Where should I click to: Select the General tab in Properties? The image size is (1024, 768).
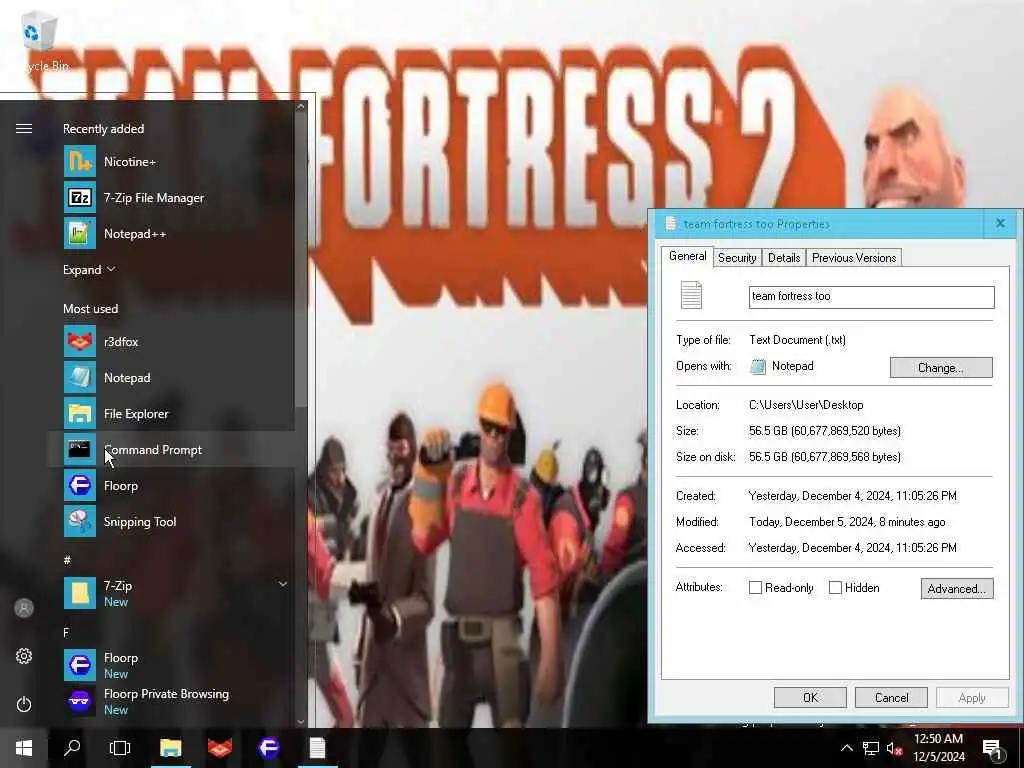point(687,256)
